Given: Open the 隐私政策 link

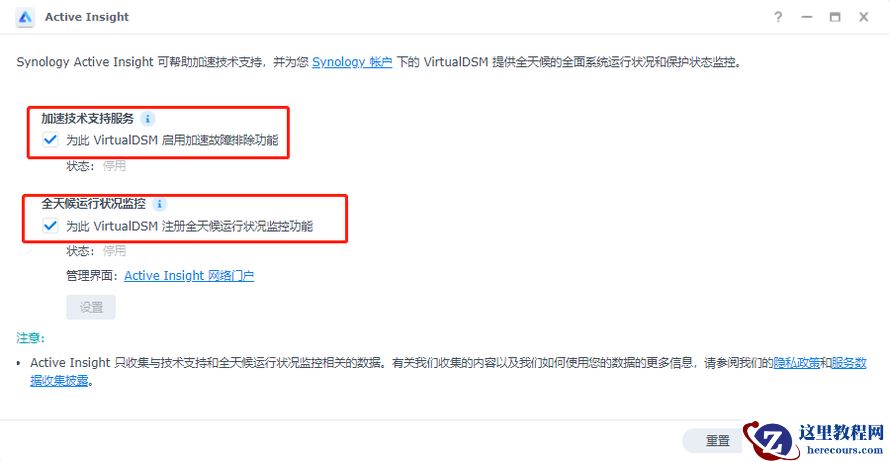Looking at the screenshot, I should pos(797,363).
